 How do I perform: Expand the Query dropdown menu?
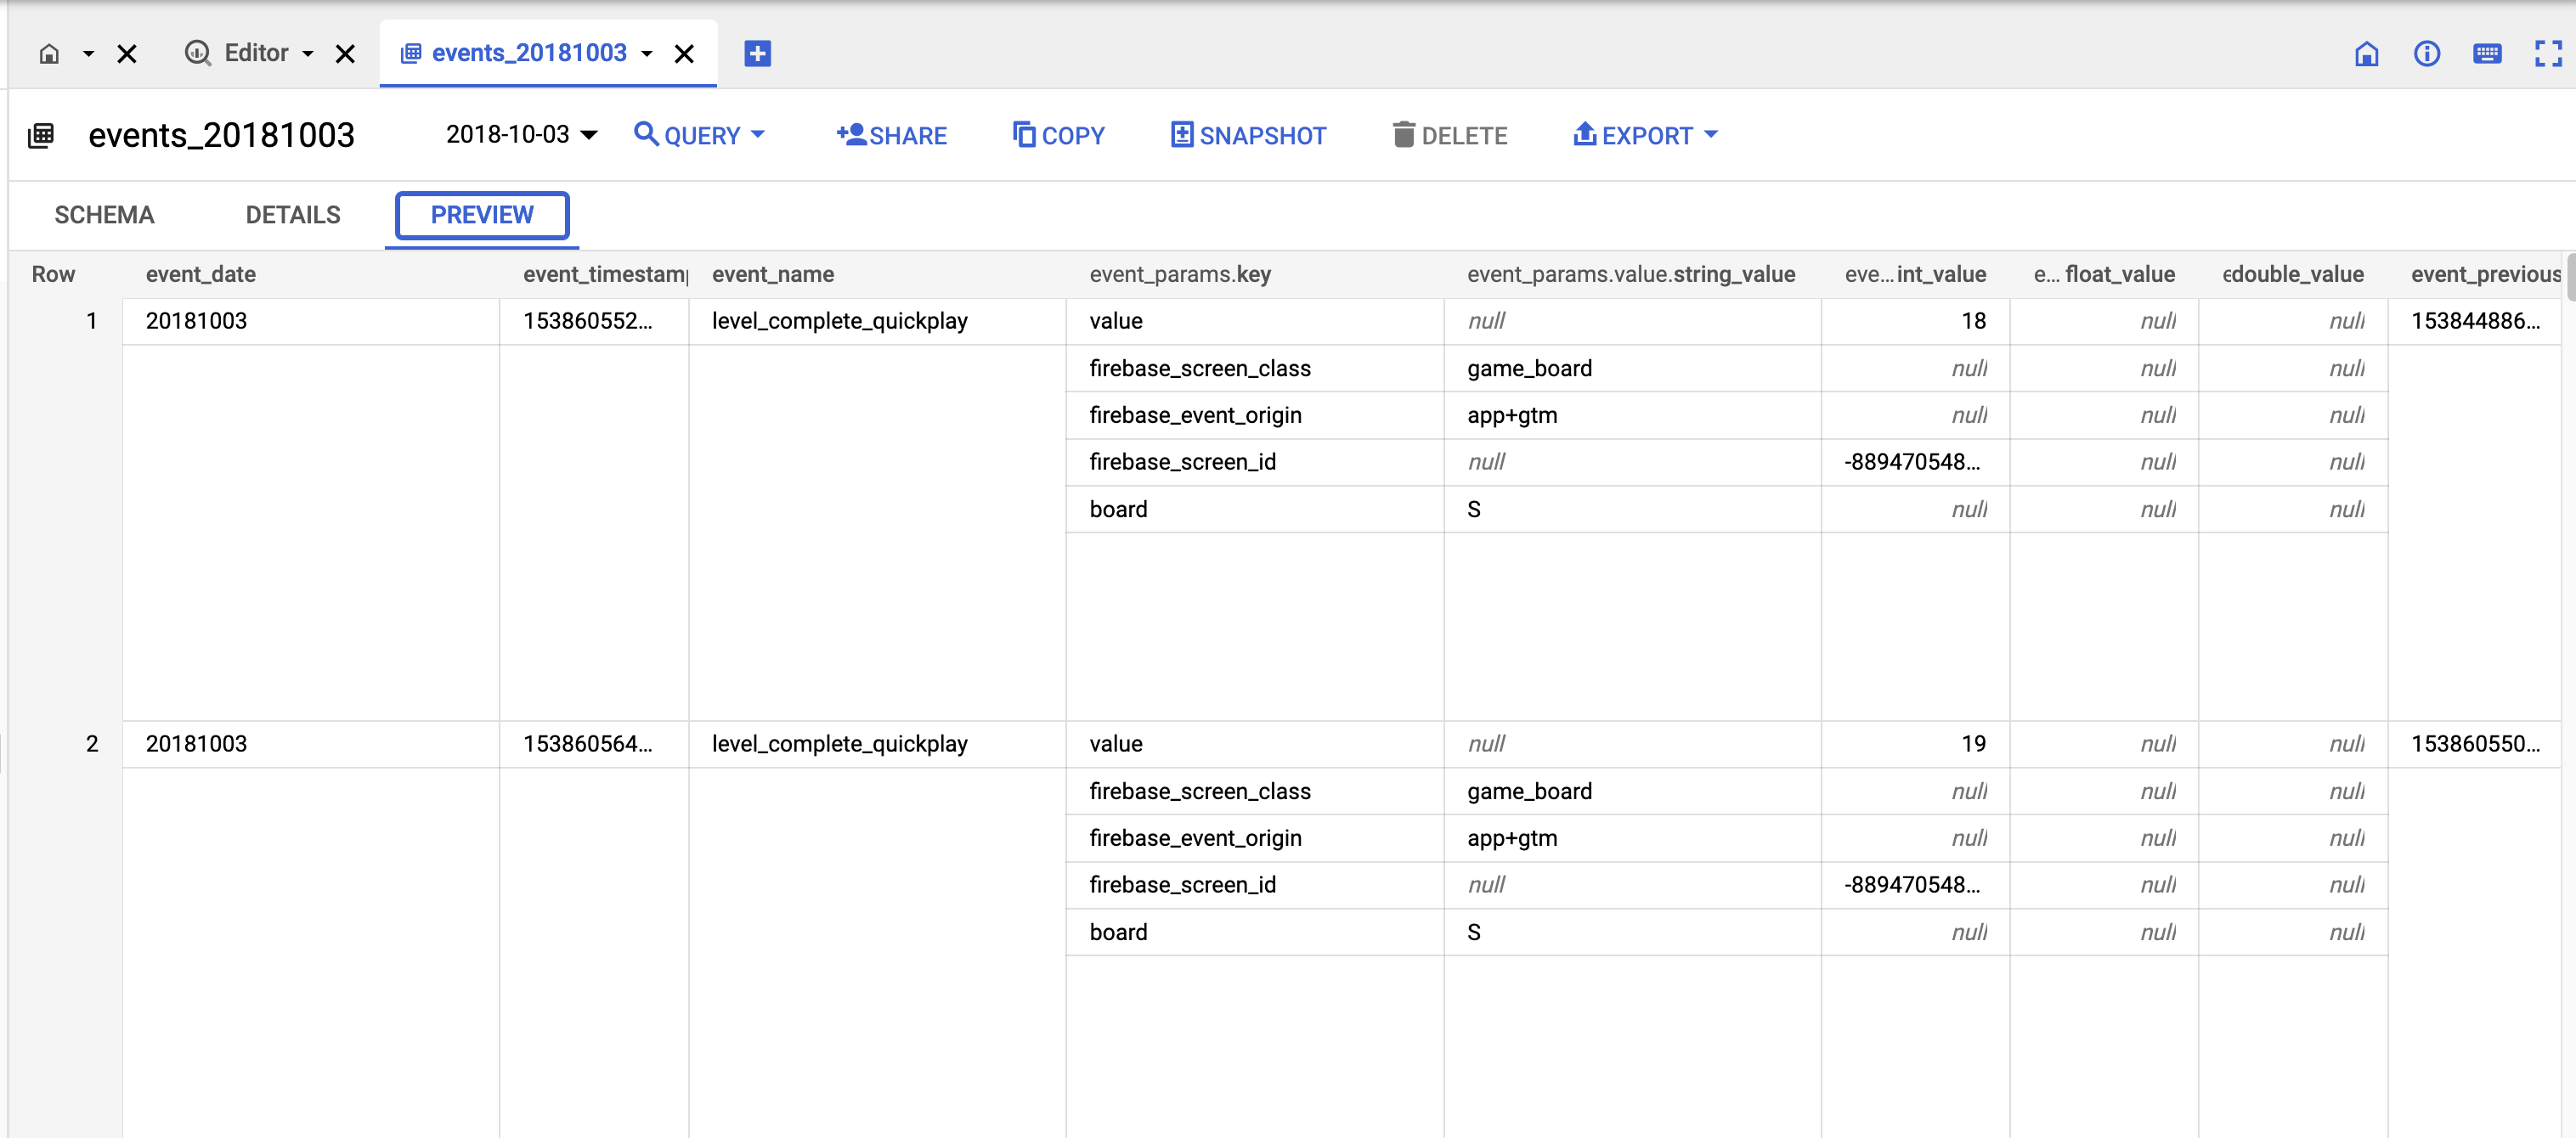(x=700, y=135)
